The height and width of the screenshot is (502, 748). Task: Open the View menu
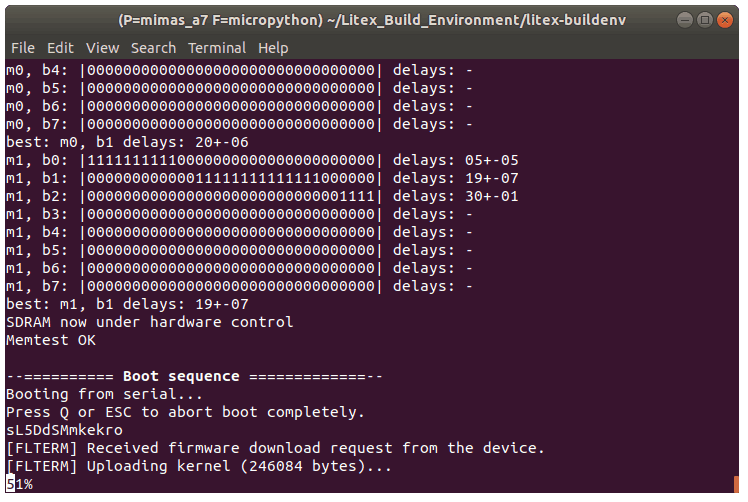pos(102,47)
